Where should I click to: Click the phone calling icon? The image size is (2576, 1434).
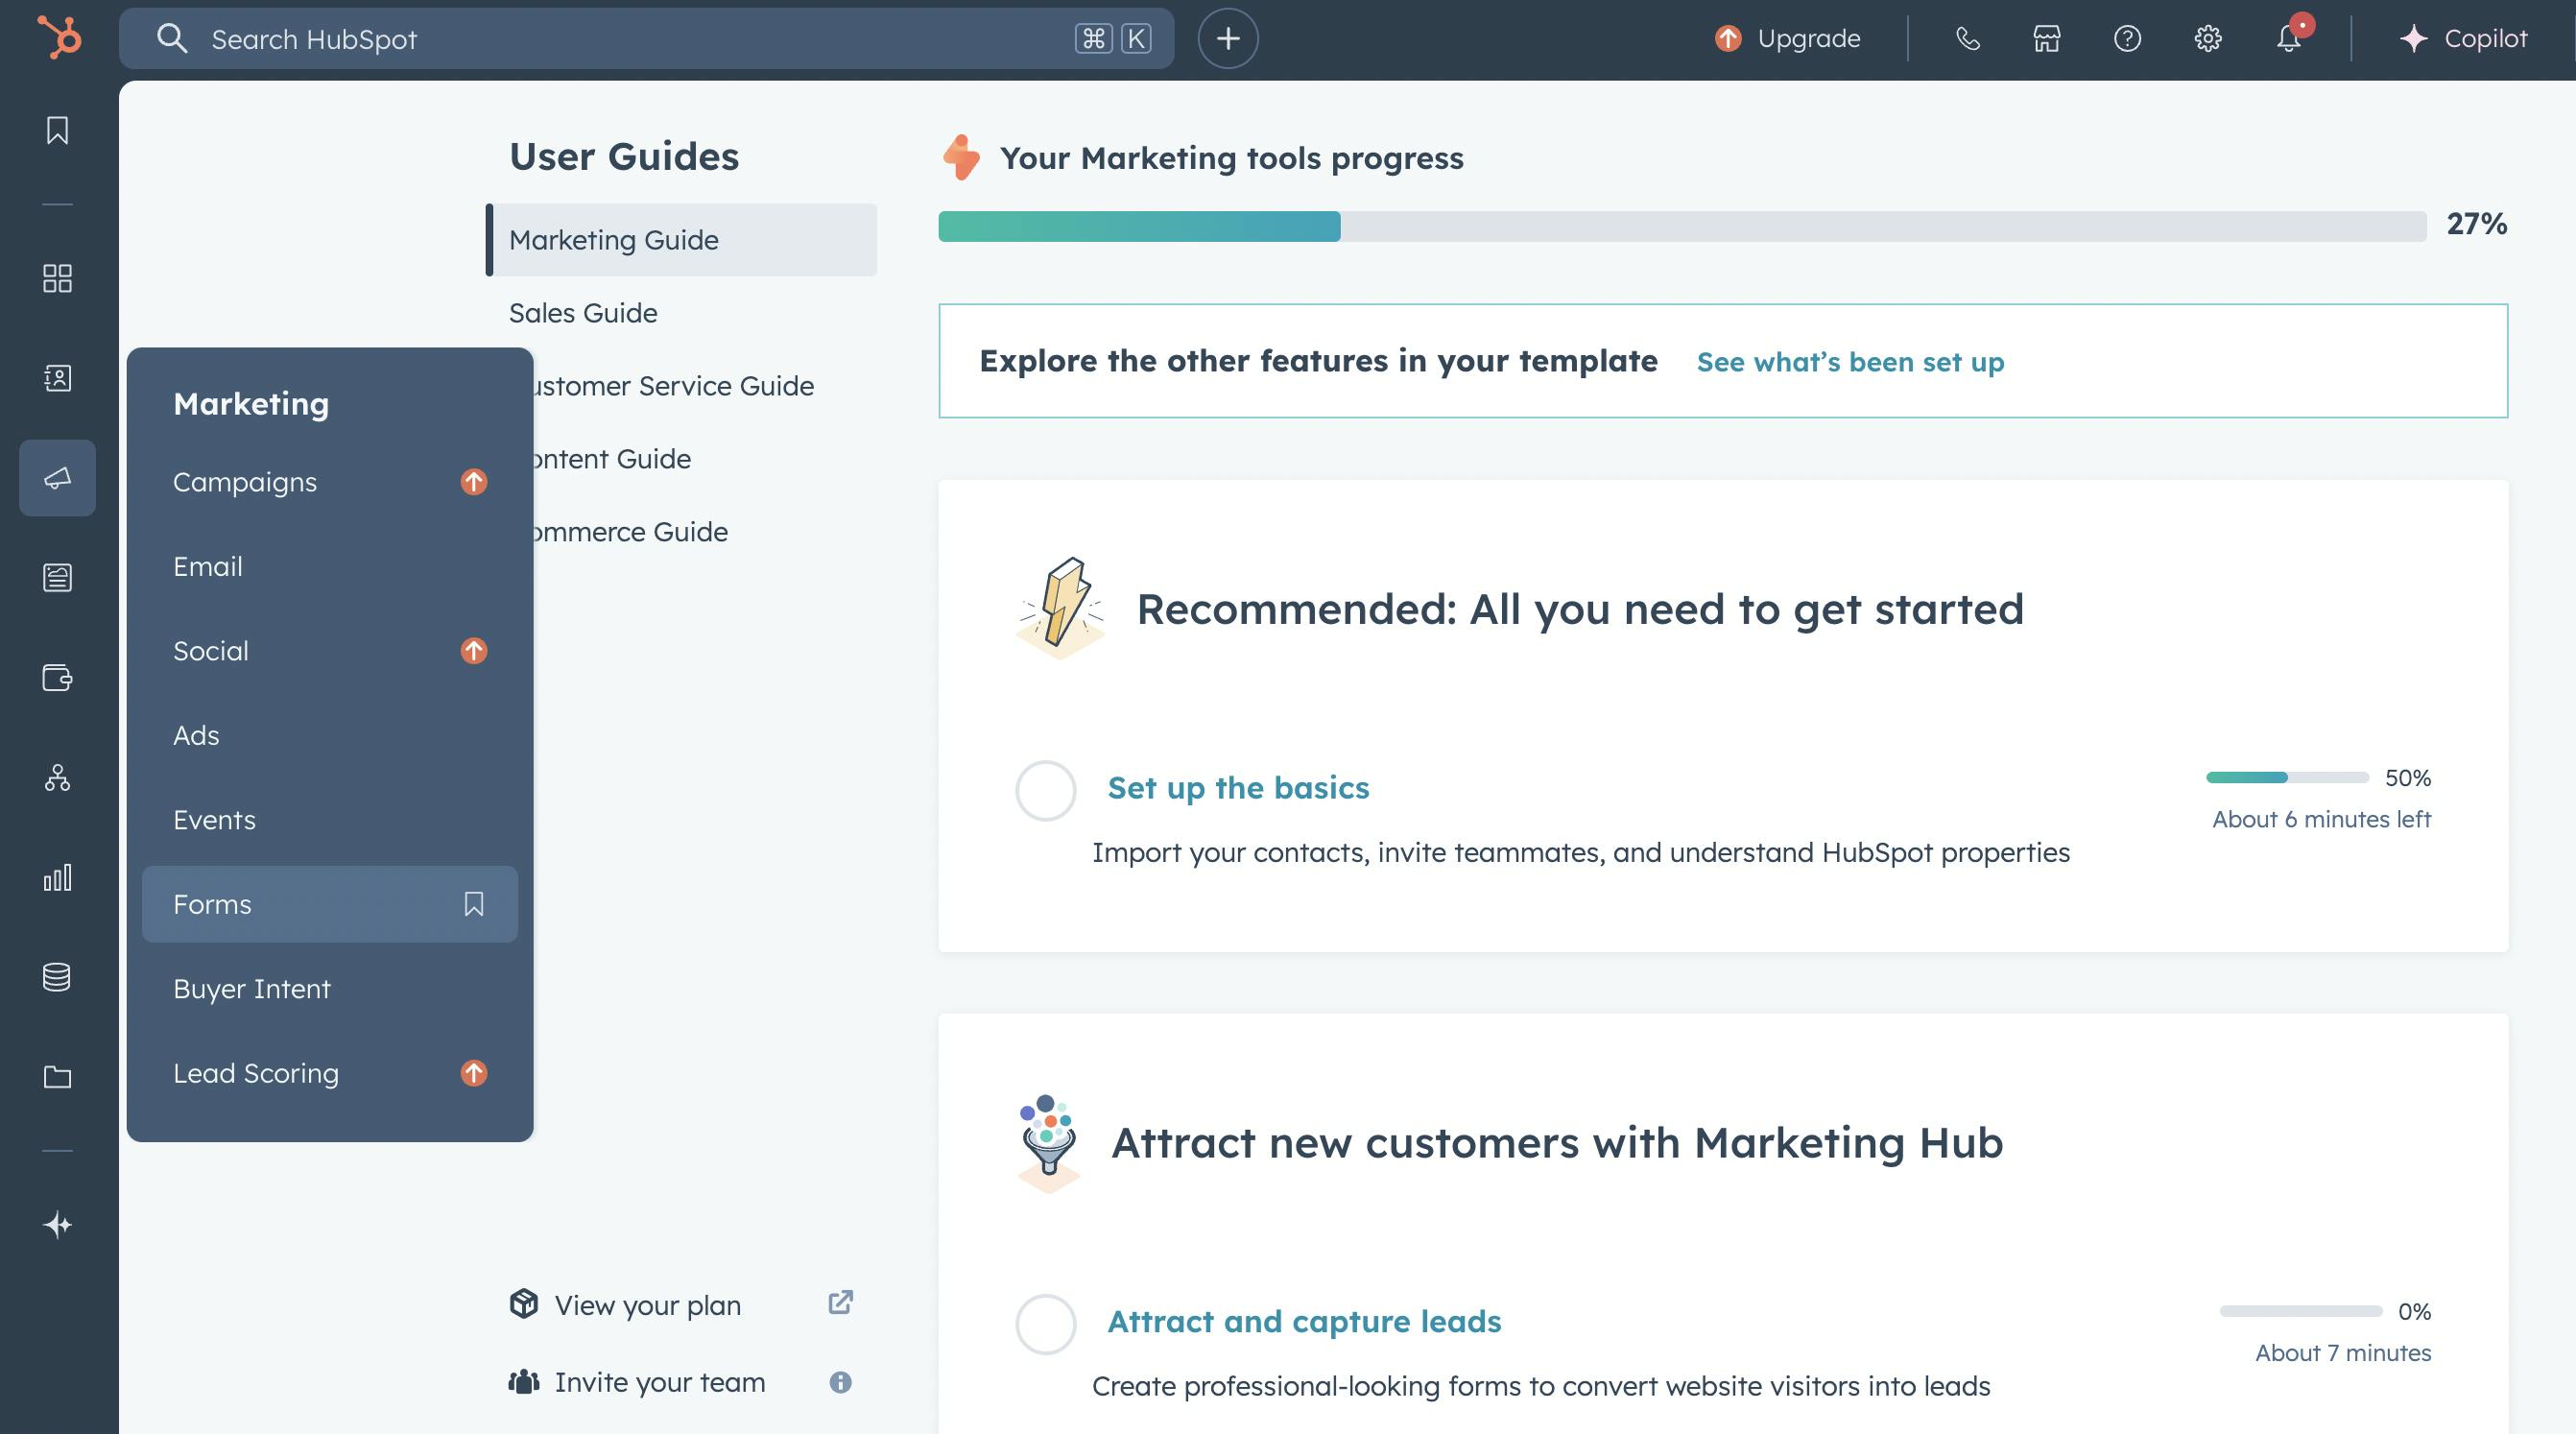(1967, 39)
